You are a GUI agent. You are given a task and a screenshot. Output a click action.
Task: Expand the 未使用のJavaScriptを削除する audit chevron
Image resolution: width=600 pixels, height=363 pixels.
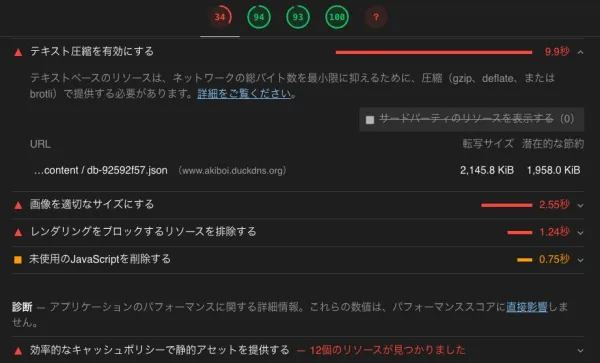580,260
